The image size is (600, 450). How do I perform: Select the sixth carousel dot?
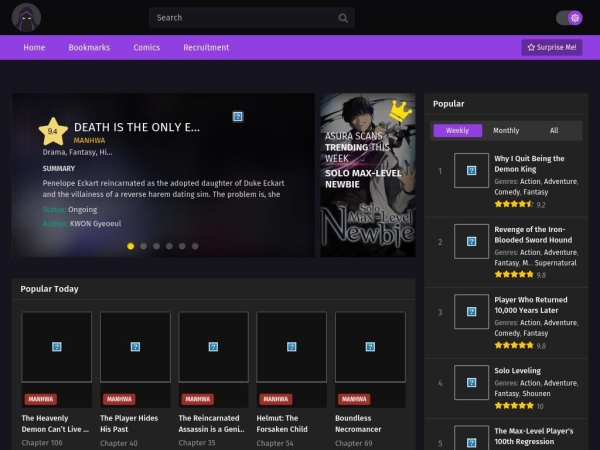click(x=195, y=246)
